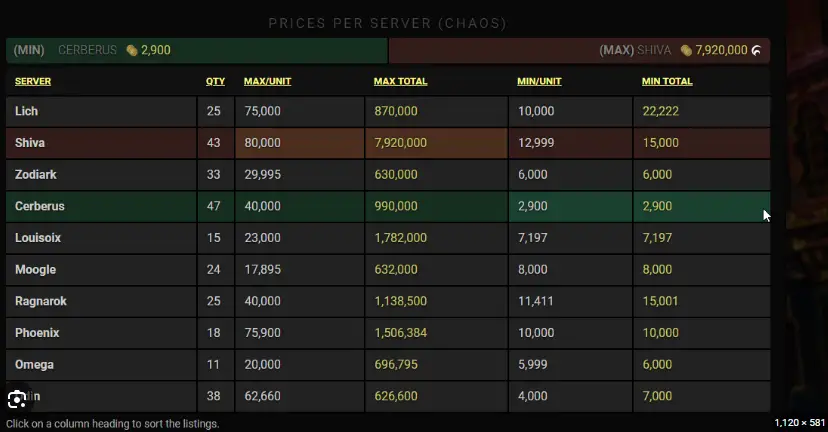The height and width of the screenshot is (432, 828).
Task: Sort by MAX TOTAL column heading
Action: tap(400, 81)
